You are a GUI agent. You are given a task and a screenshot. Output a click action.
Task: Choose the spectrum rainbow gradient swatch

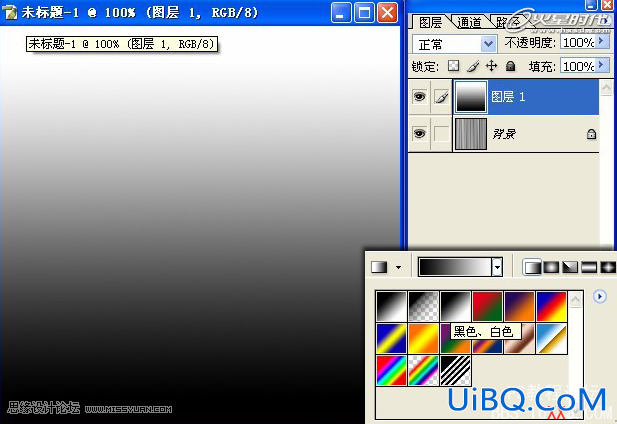(x=391, y=371)
